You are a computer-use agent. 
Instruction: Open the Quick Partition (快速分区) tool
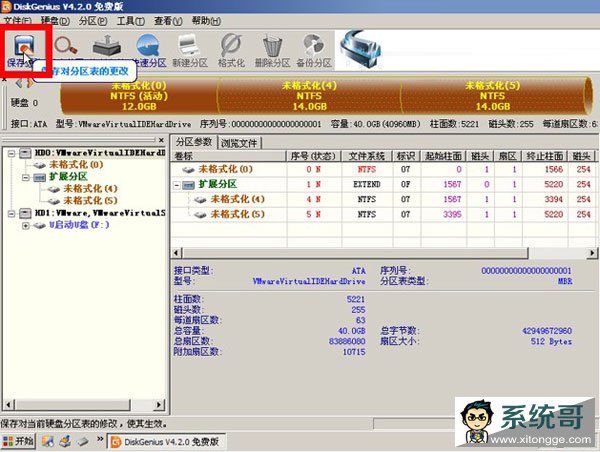coord(148,50)
